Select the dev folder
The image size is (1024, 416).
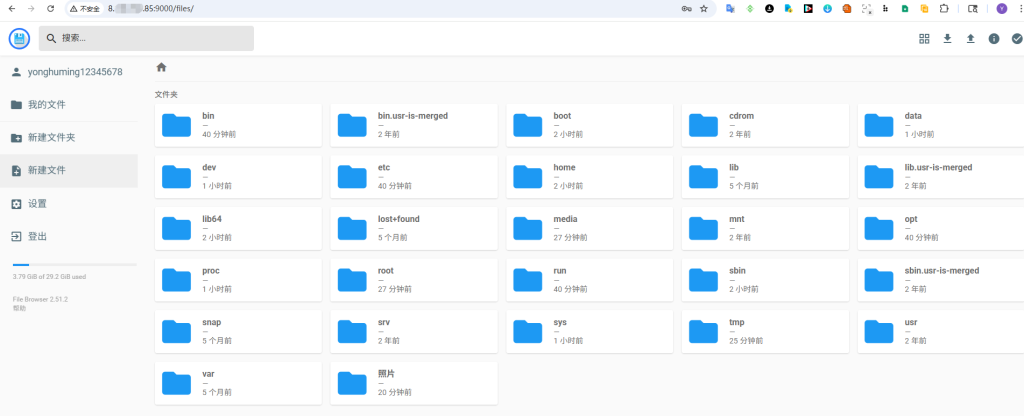[238, 176]
